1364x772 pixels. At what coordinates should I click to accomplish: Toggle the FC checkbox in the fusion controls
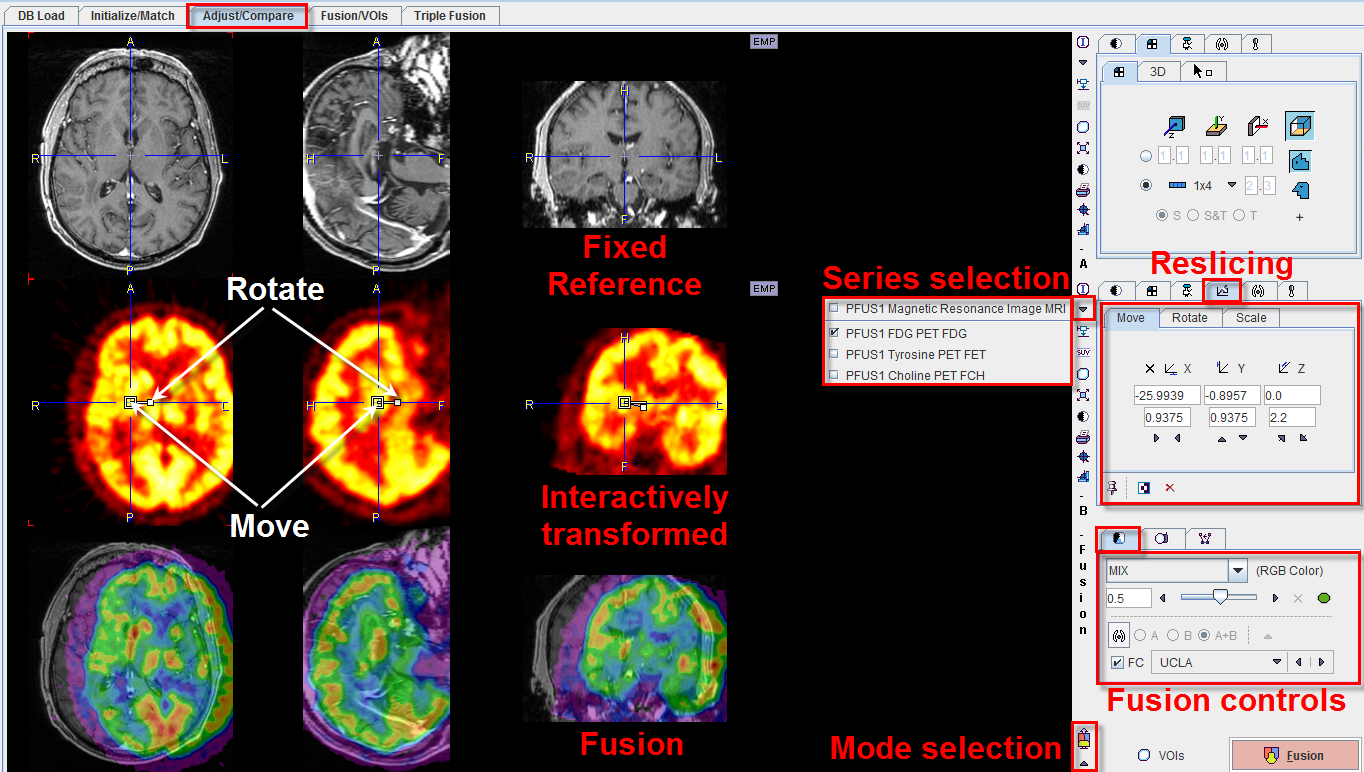[x=1117, y=662]
